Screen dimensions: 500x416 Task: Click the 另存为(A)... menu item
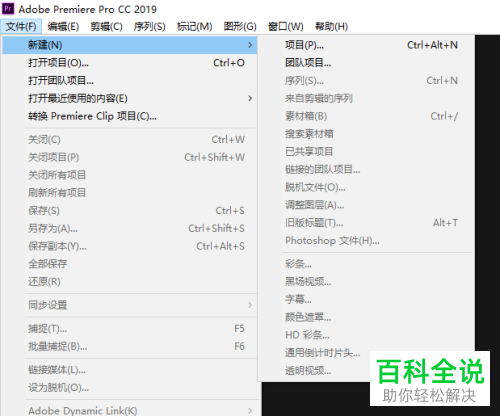(130, 228)
